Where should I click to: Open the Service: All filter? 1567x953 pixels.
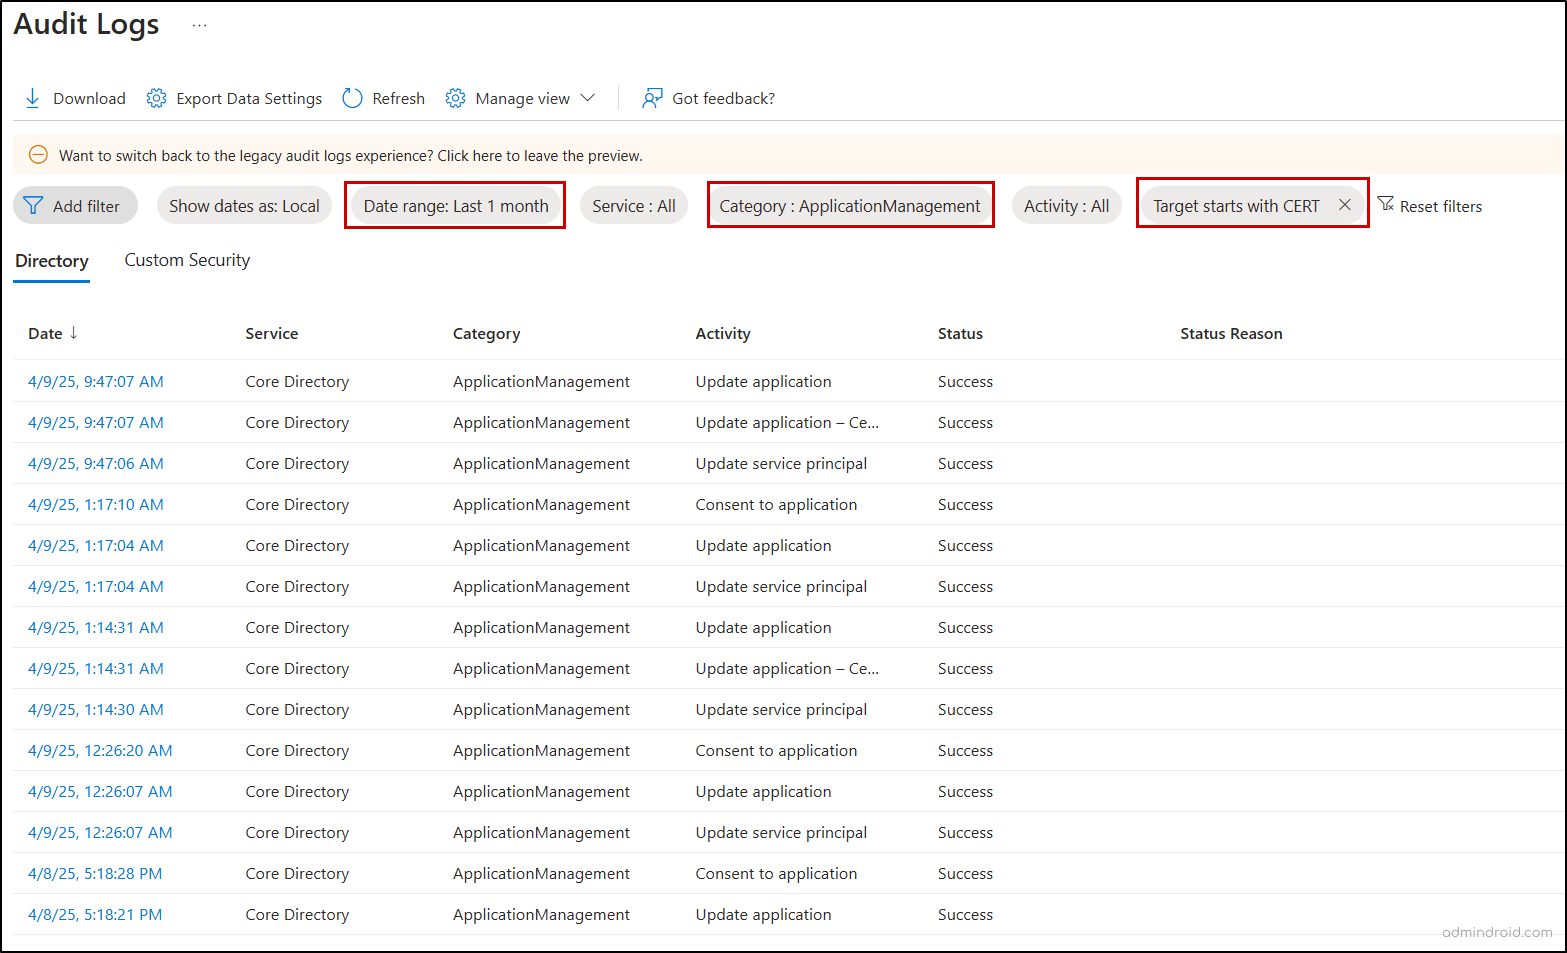point(634,205)
